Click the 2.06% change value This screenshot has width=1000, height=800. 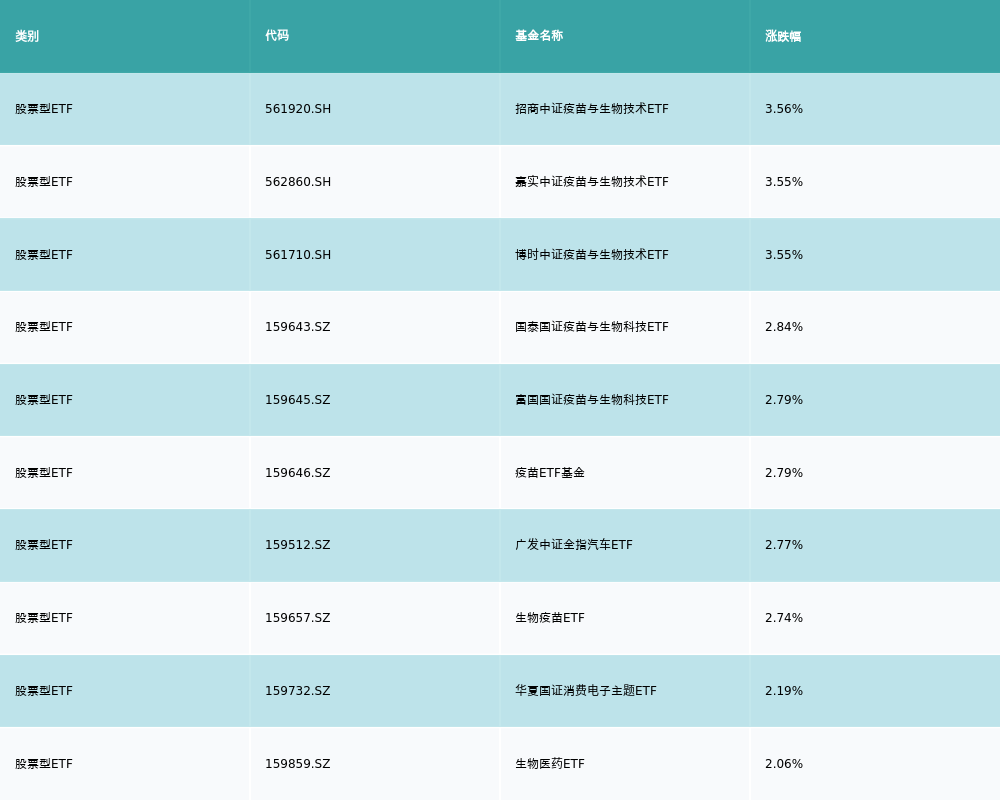784,764
